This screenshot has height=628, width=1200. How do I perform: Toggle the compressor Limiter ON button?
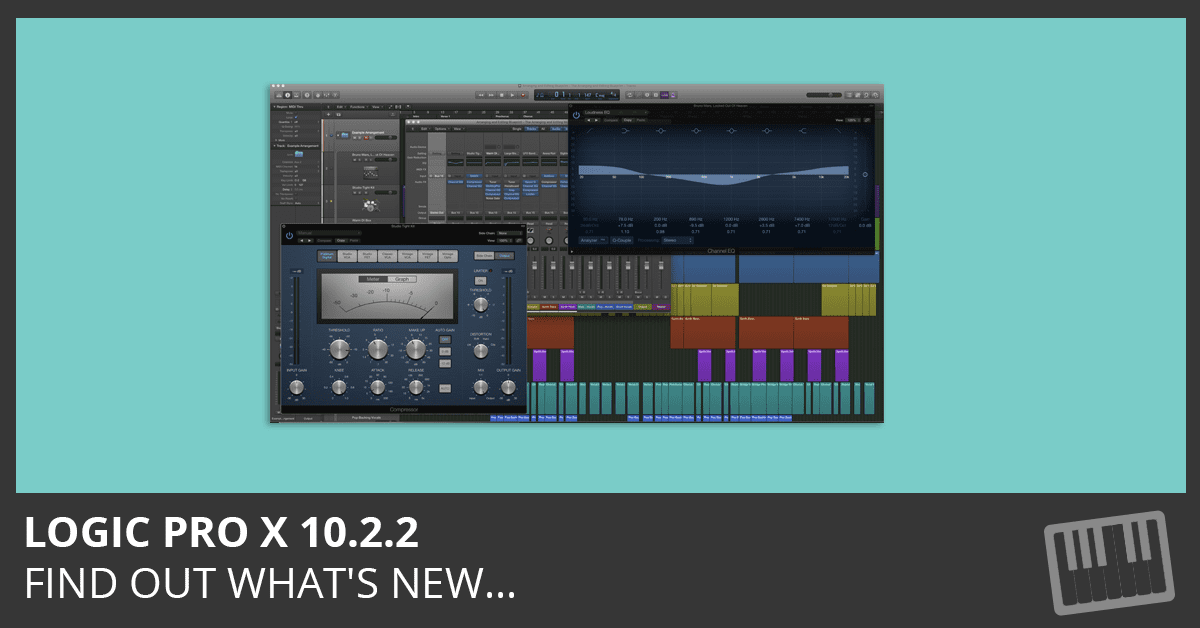(x=480, y=280)
